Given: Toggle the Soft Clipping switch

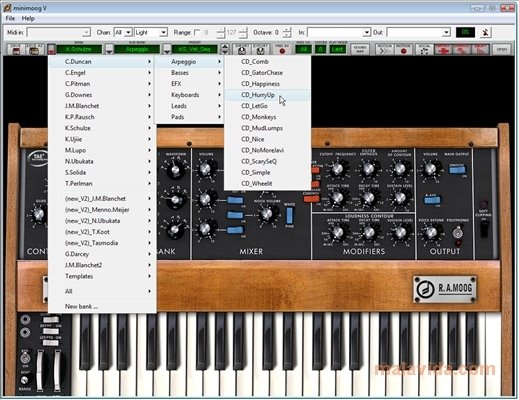Looking at the screenshot, I should click(x=484, y=229).
